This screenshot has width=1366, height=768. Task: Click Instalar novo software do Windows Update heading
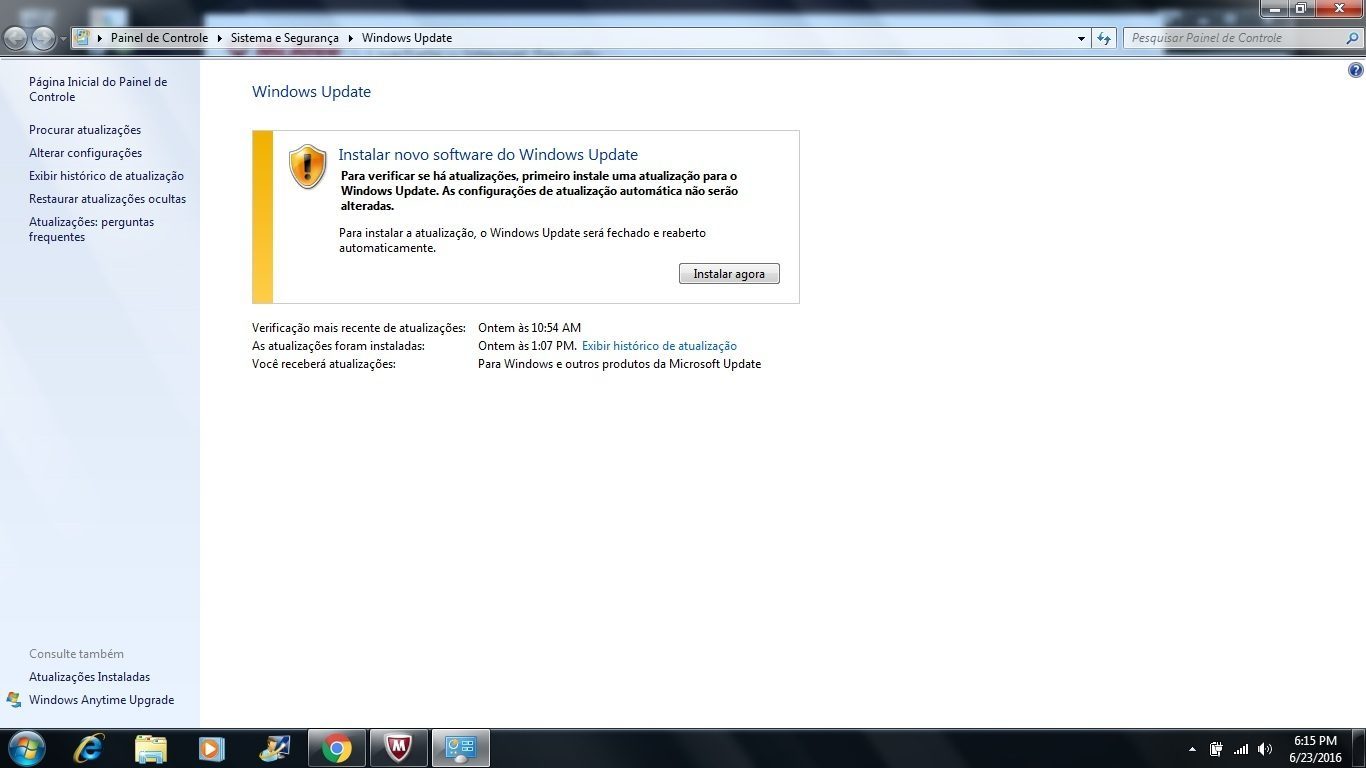click(x=488, y=155)
